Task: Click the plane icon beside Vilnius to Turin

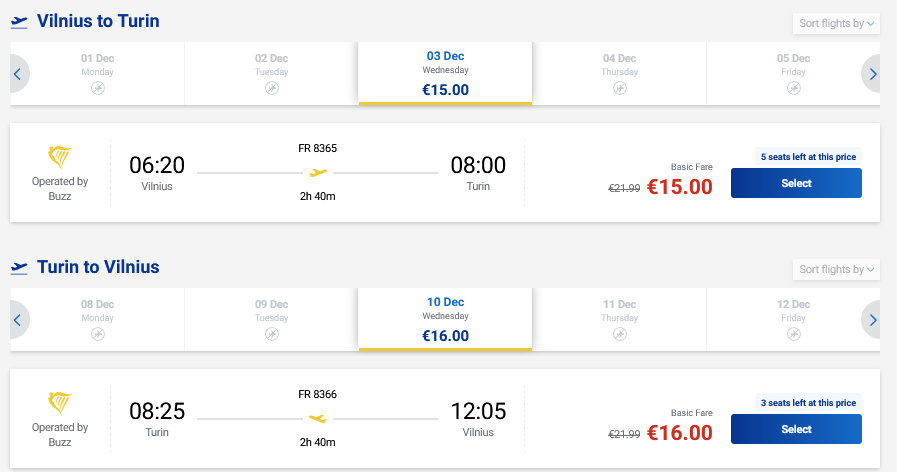Action: [19, 22]
